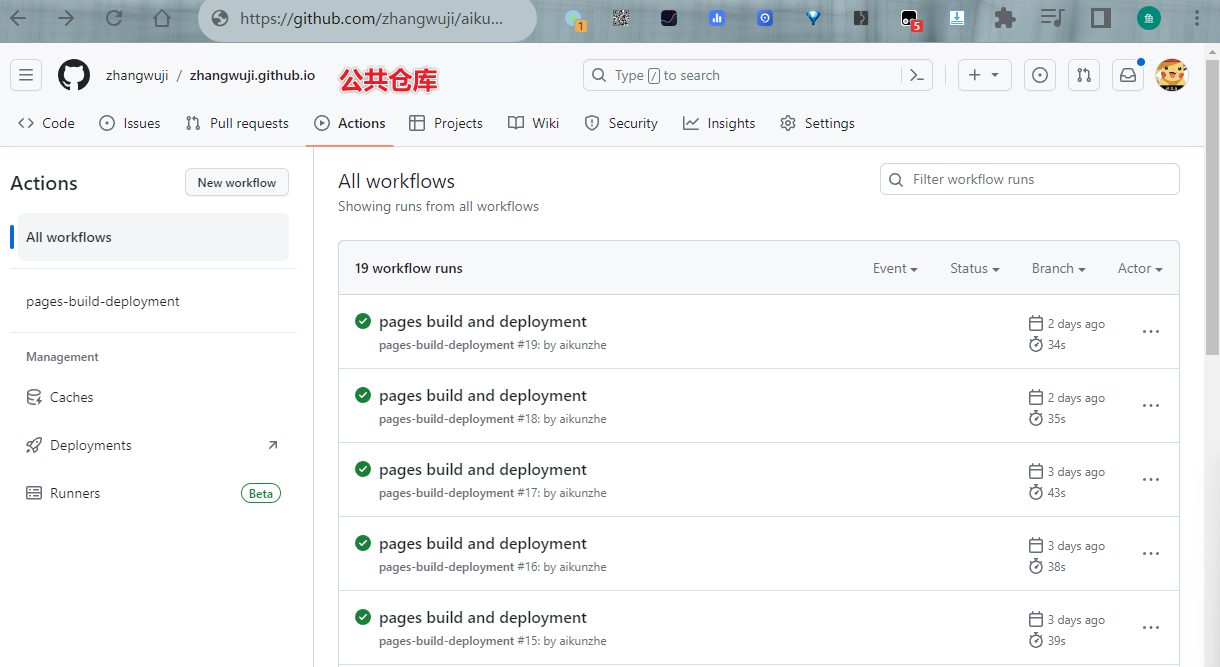
Task: Open the hamburger navigation menu
Action: tap(26, 75)
